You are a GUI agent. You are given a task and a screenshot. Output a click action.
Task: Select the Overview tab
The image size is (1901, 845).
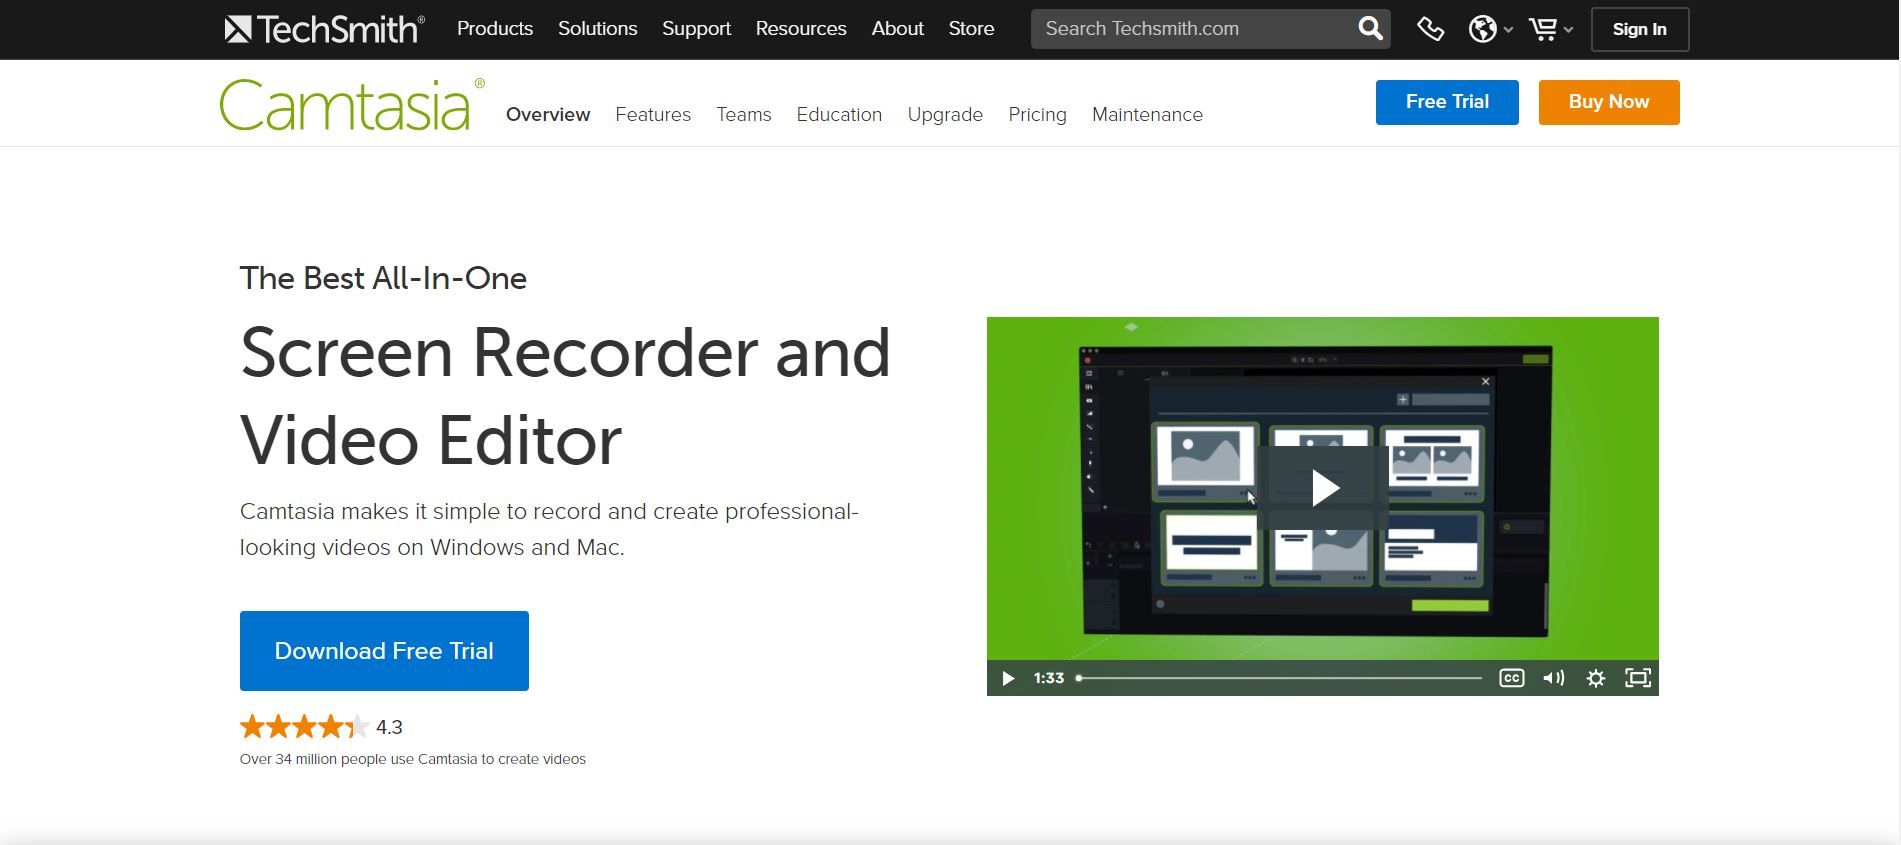pos(548,115)
